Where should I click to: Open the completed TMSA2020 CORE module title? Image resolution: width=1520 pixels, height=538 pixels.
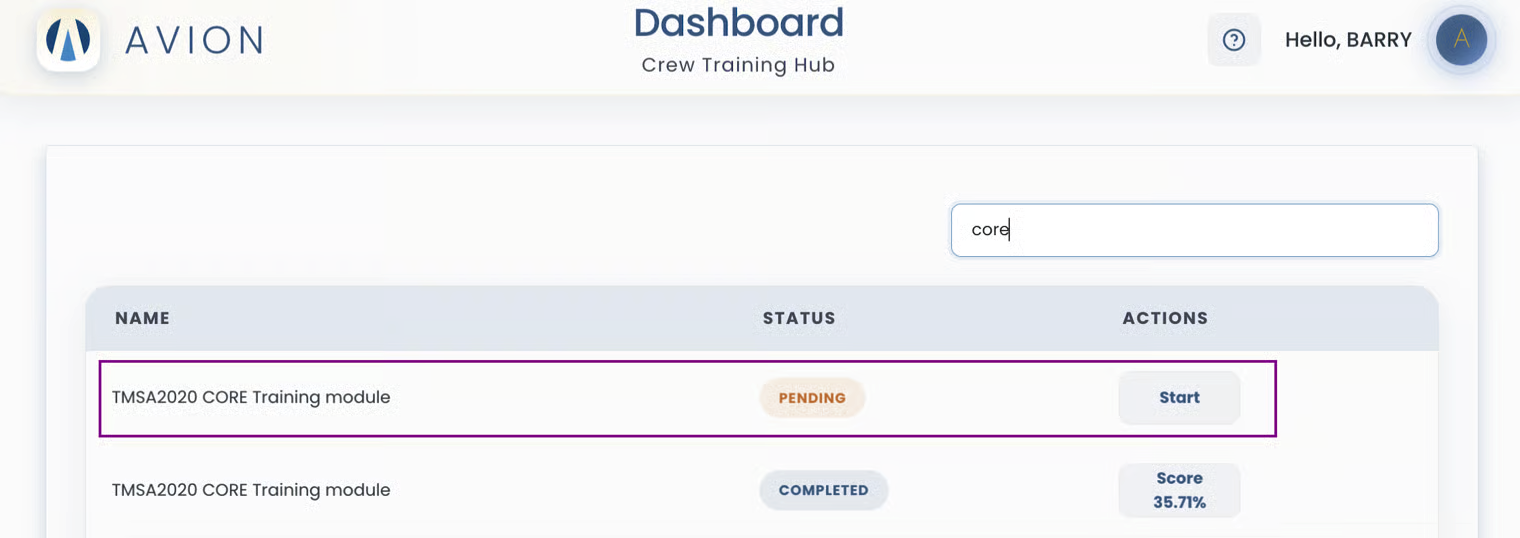pyautogui.click(x=251, y=490)
